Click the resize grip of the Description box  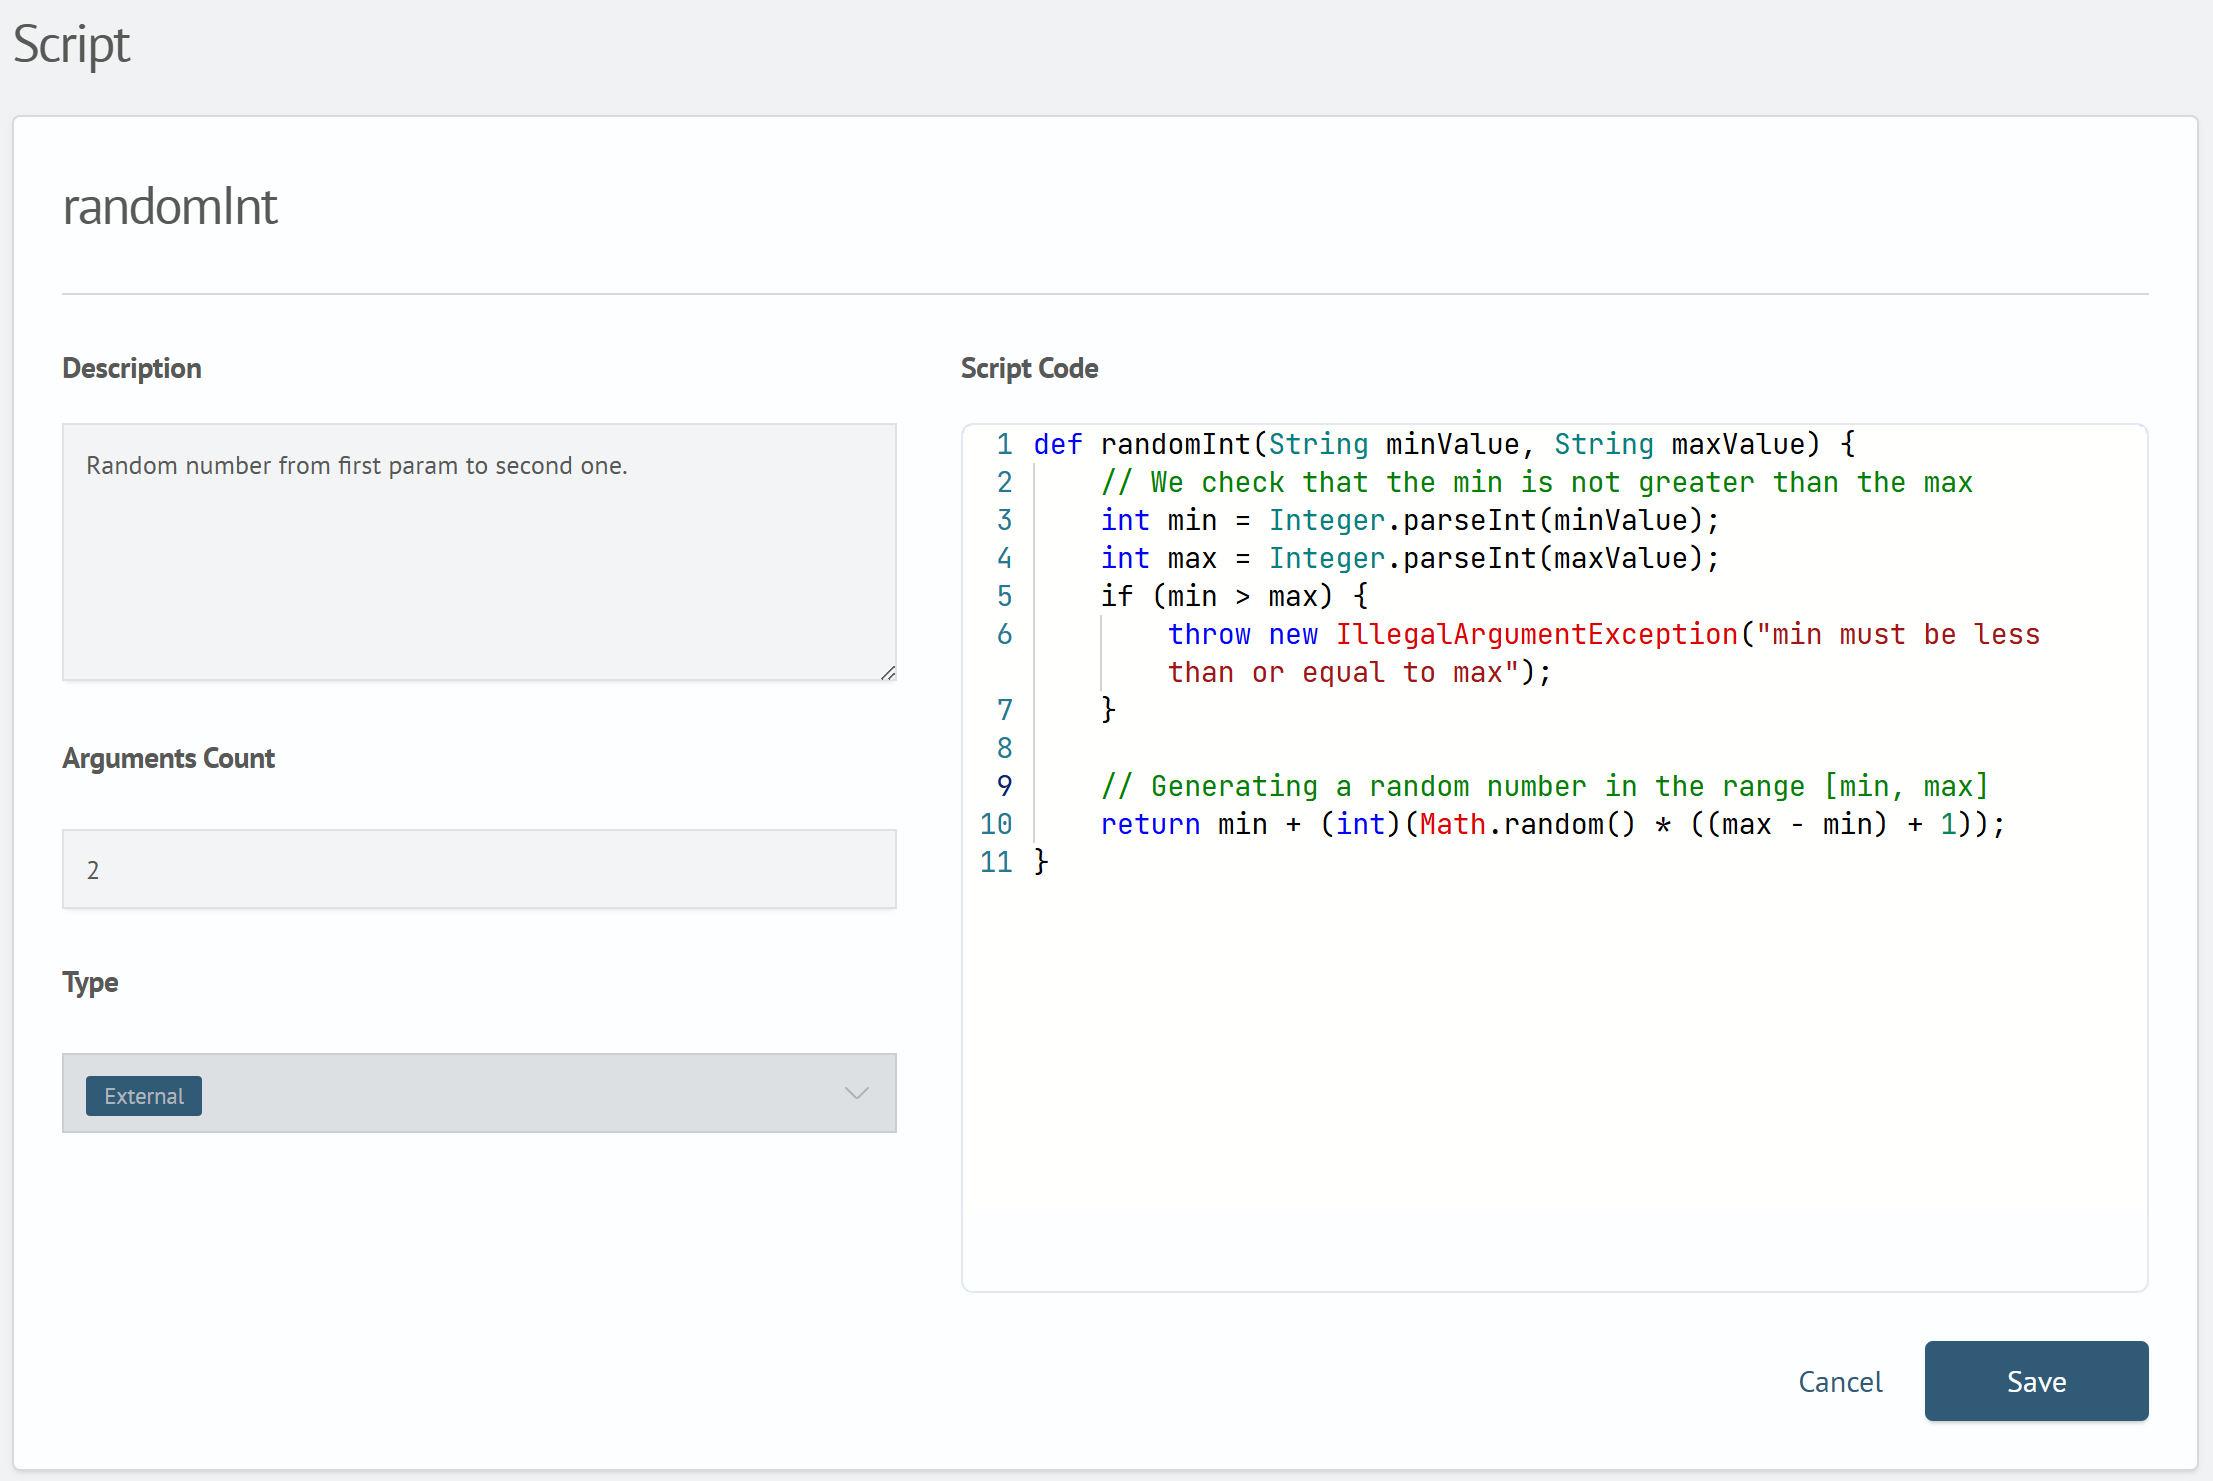coord(888,673)
